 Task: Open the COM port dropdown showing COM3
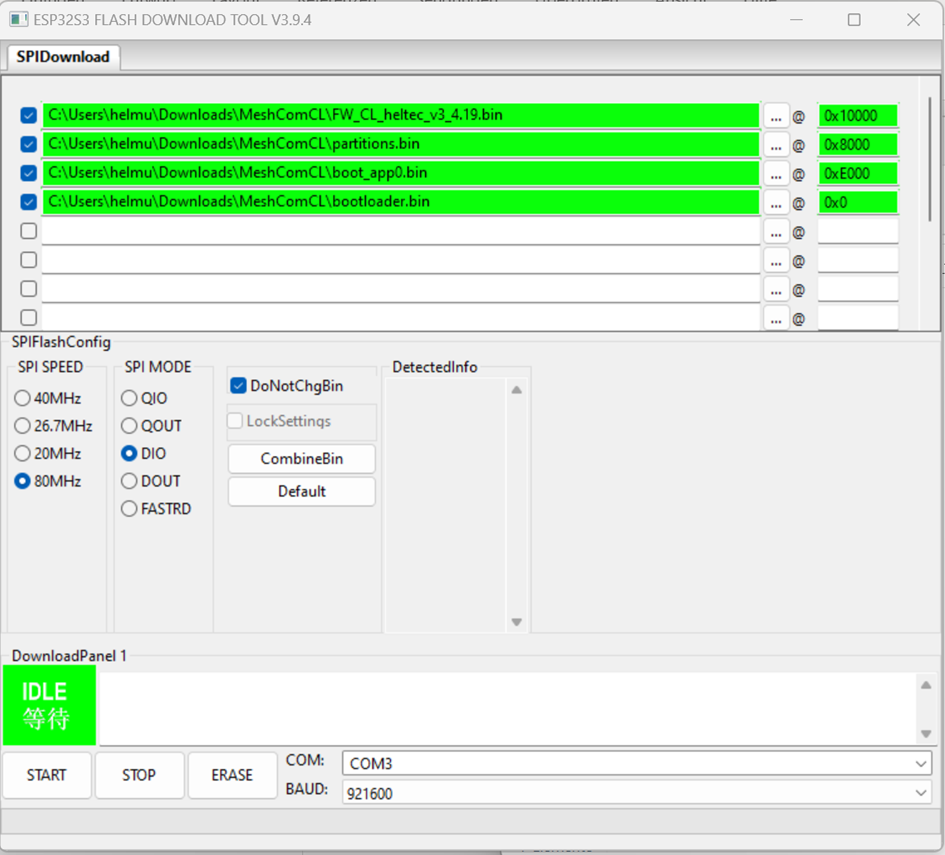click(x=637, y=763)
